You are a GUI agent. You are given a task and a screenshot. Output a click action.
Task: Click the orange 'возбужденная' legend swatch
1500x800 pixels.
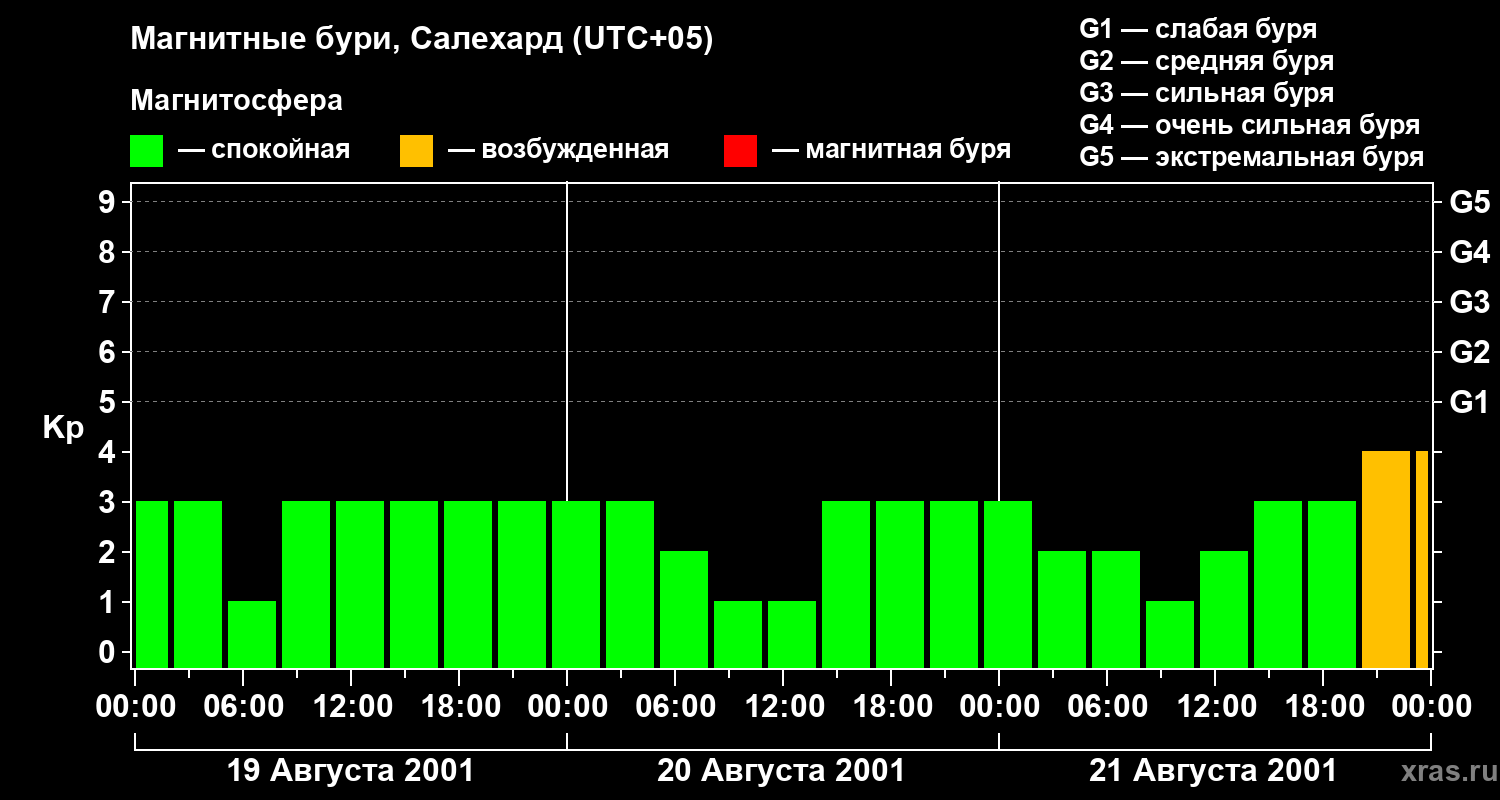point(416,151)
